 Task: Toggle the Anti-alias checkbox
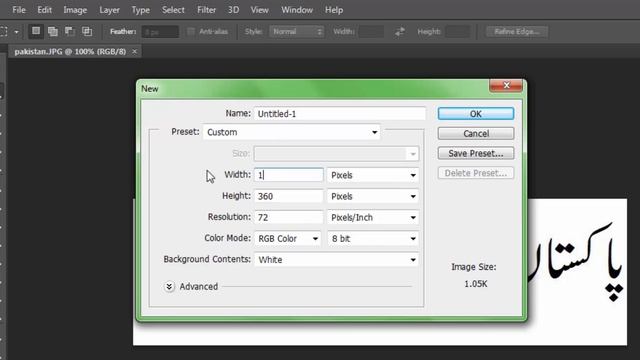[191, 31]
